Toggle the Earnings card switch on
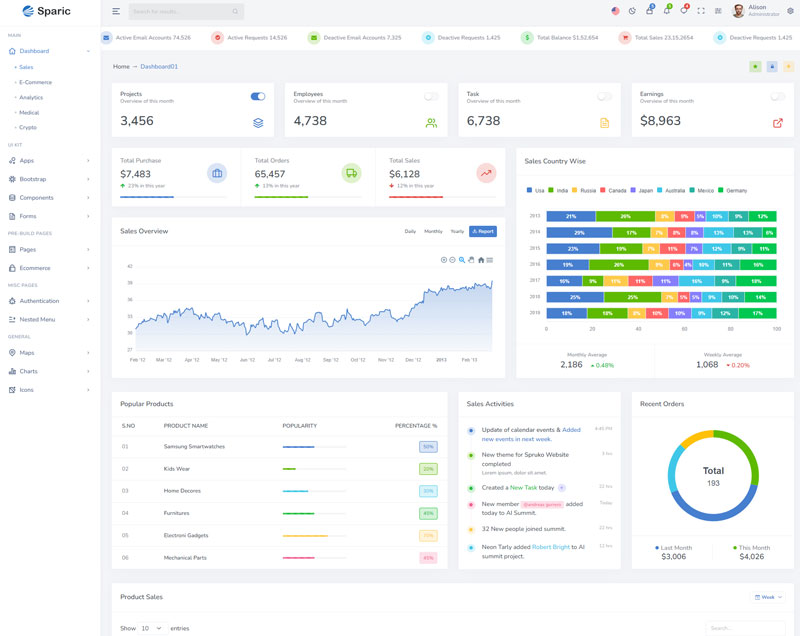This screenshot has width=800, height=636. click(x=777, y=97)
